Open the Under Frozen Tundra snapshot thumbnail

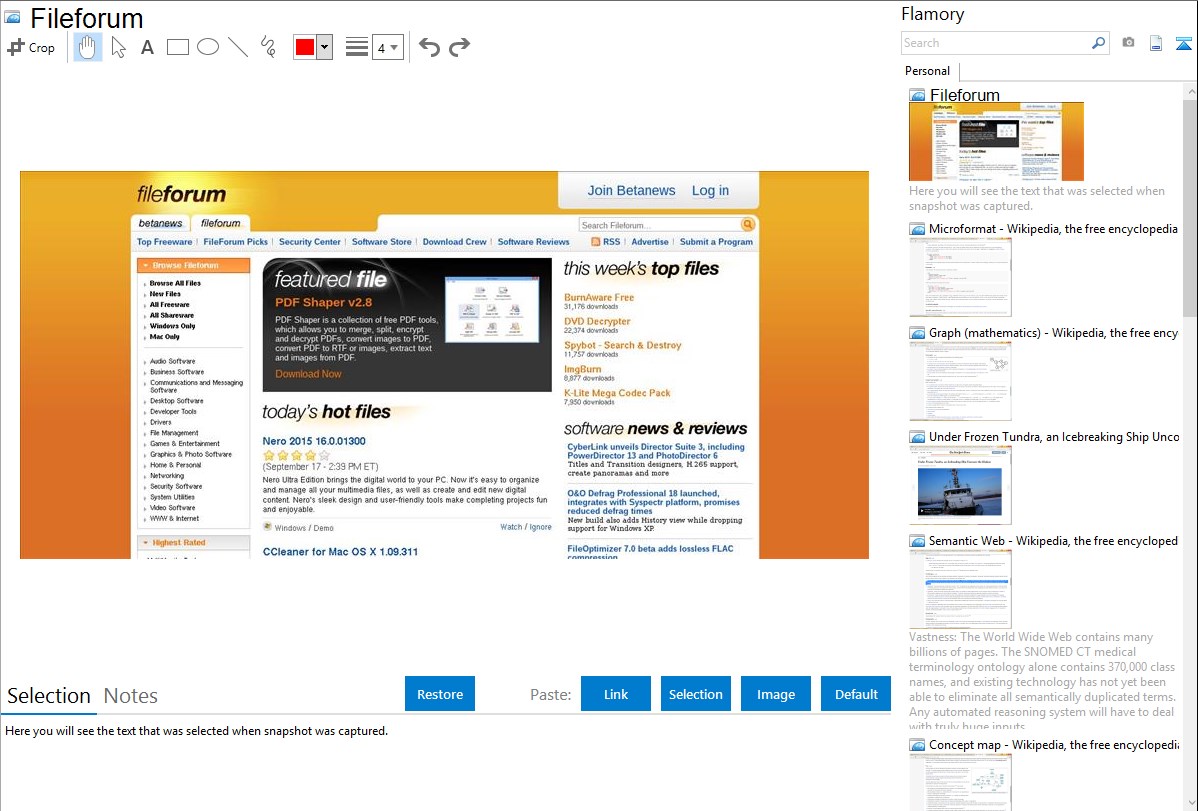point(960,485)
